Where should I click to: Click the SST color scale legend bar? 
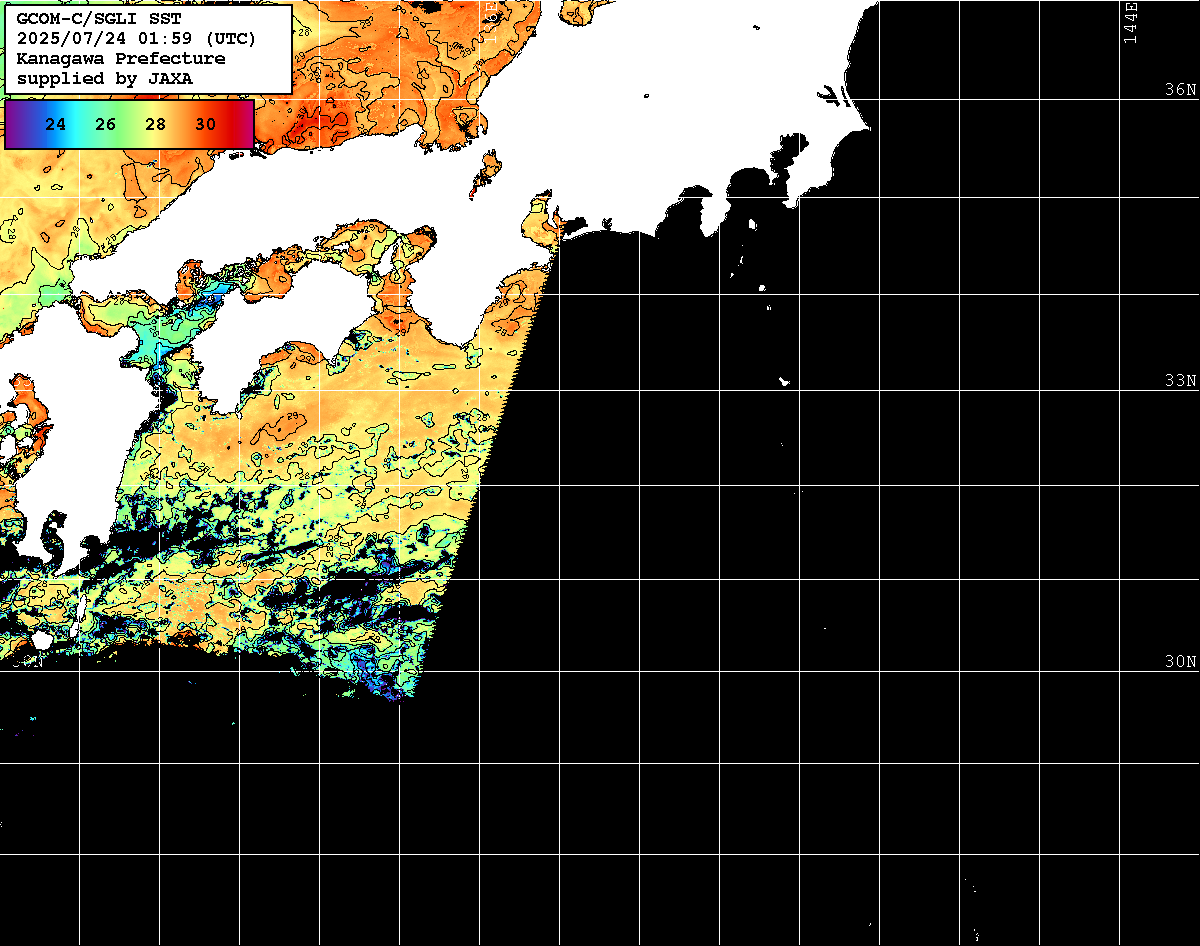[x=129, y=124]
